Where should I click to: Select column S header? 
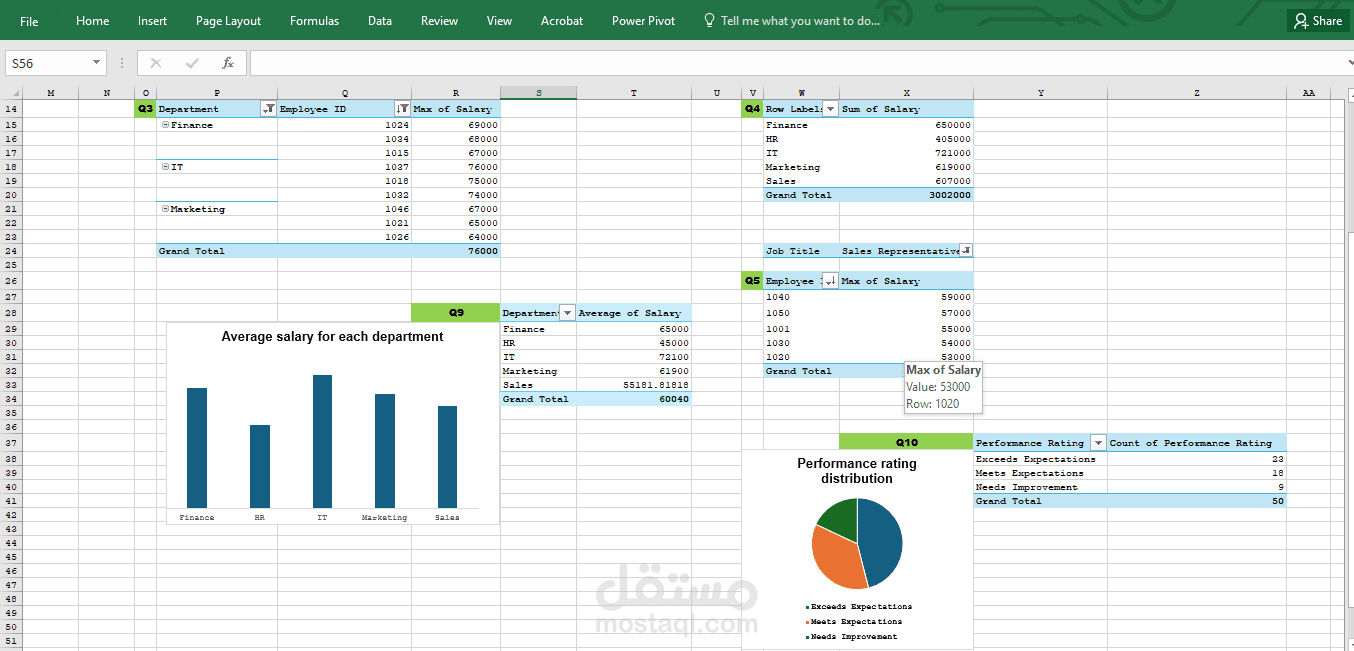[x=538, y=93]
